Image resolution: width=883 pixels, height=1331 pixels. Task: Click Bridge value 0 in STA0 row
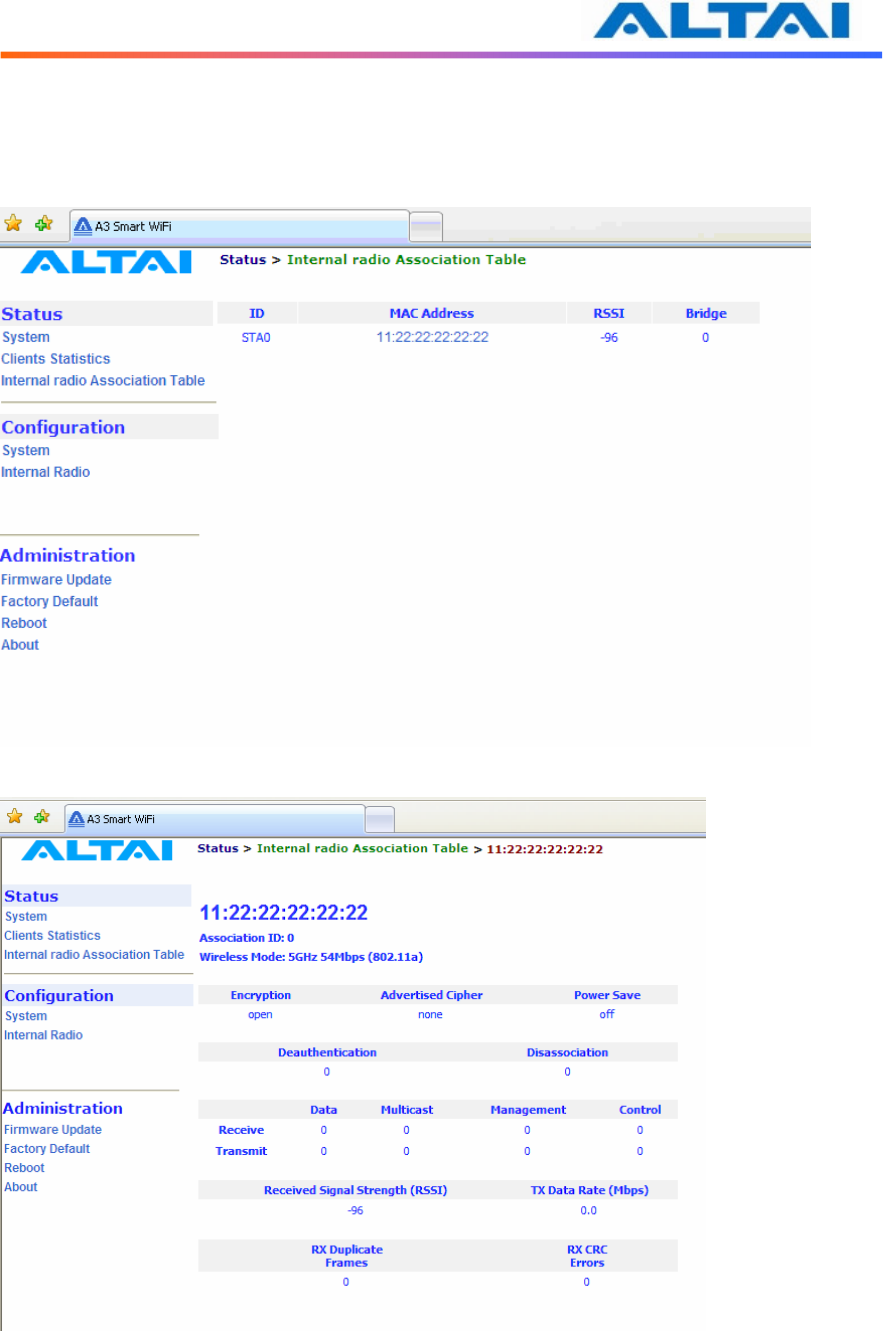705,338
